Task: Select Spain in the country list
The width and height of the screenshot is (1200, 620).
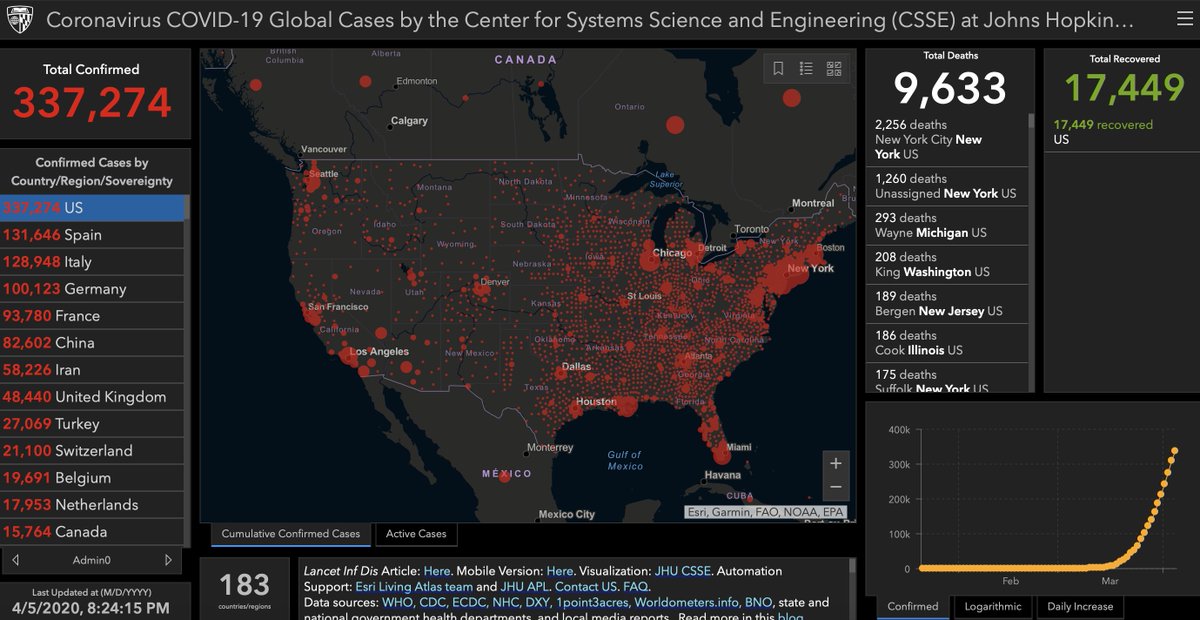Action: [x=92, y=235]
